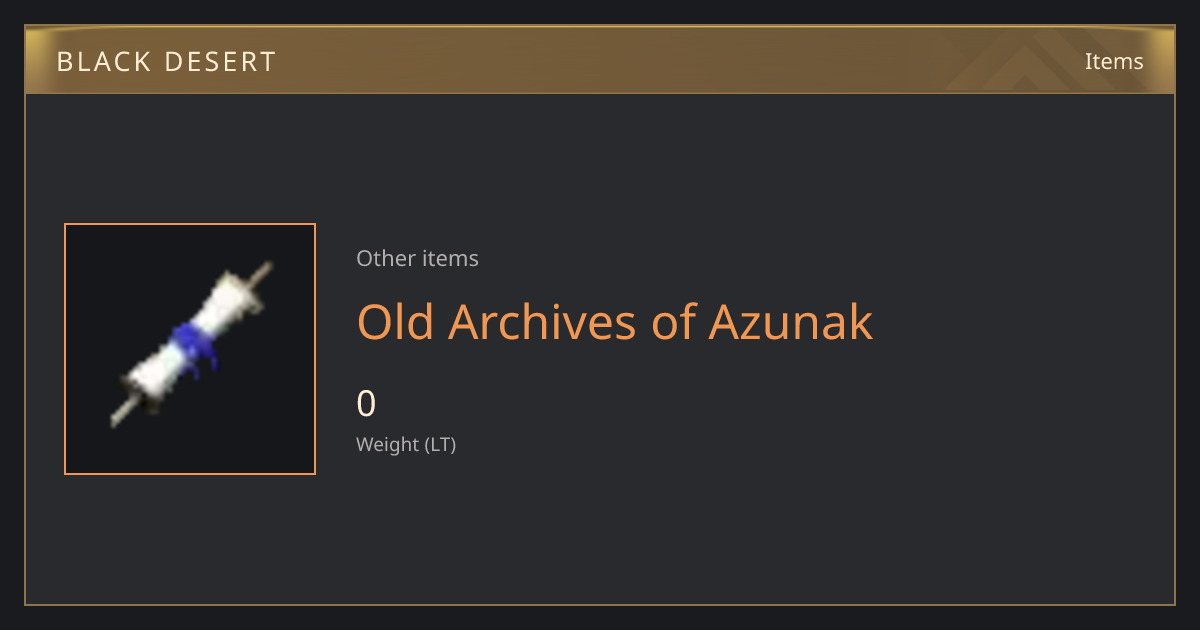Click the Old Archives scroll item icon
The width and height of the screenshot is (1200, 630).
190,349
